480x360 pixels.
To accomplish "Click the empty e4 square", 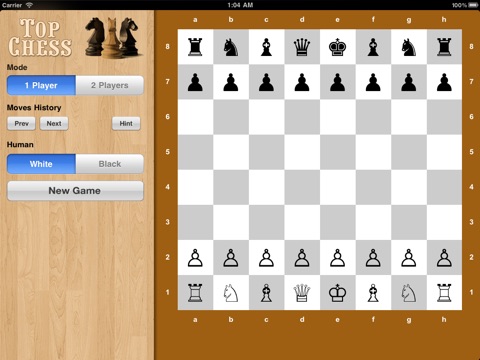I will 338,187.
